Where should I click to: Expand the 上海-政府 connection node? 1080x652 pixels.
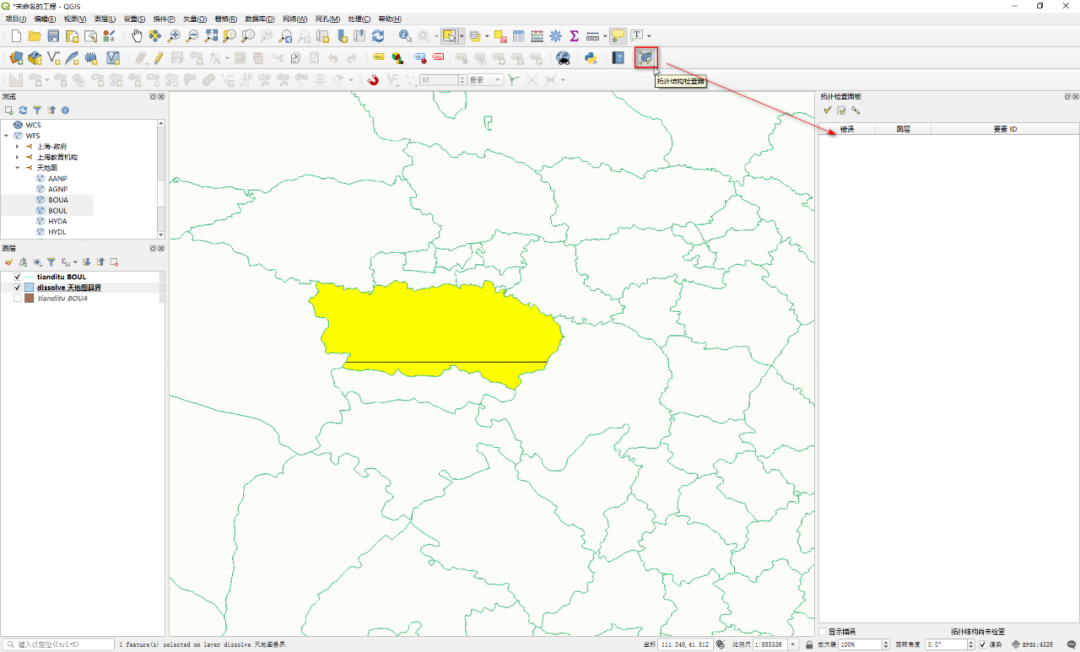point(17,147)
